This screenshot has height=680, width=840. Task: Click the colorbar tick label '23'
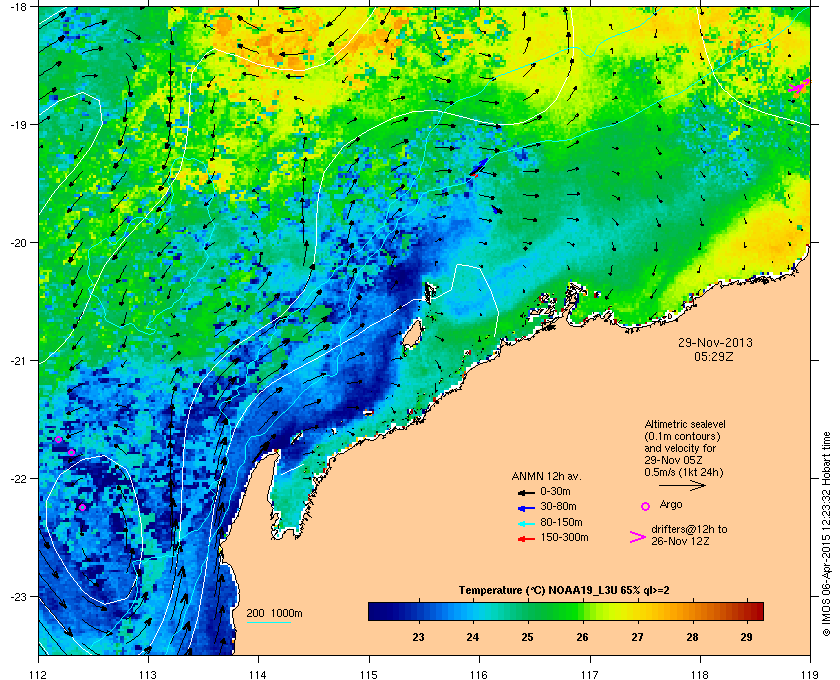pyautogui.click(x=418, y=637)
